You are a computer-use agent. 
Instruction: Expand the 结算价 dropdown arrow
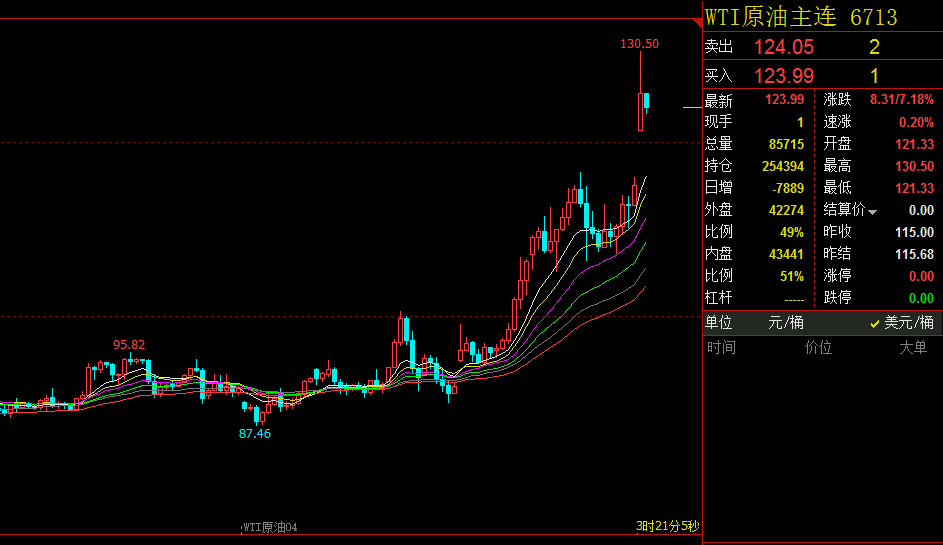873,212
